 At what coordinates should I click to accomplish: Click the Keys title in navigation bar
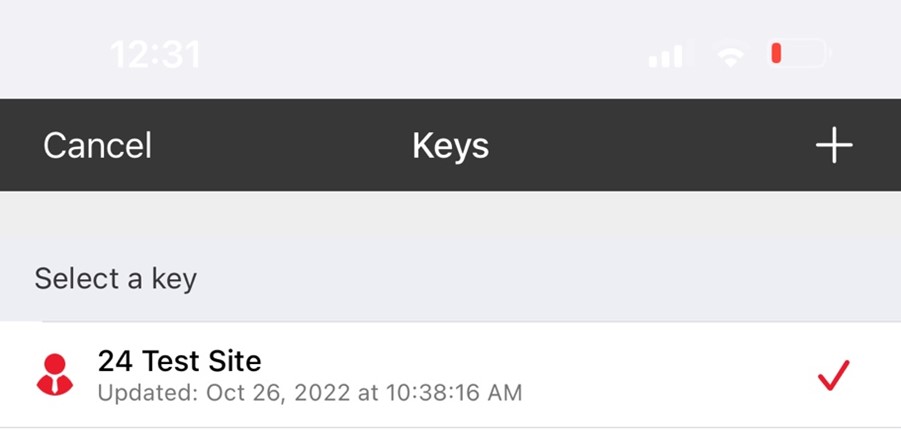point(450,147)
